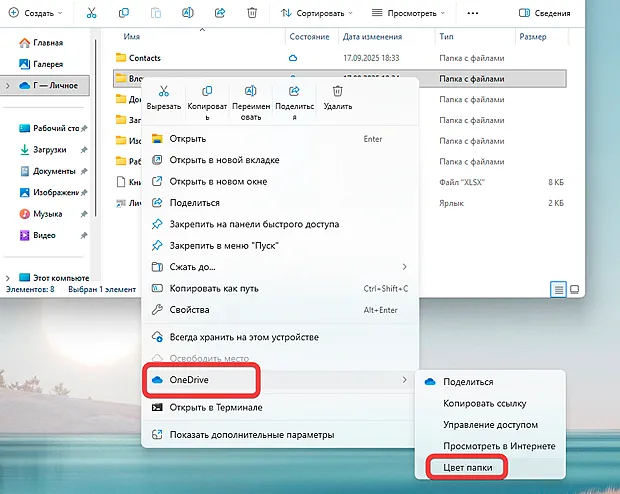Image resolution: width=620 pixels, height=494 pixels.
Task: Open the Сведения details pane
Action: [x=544, y=13]
